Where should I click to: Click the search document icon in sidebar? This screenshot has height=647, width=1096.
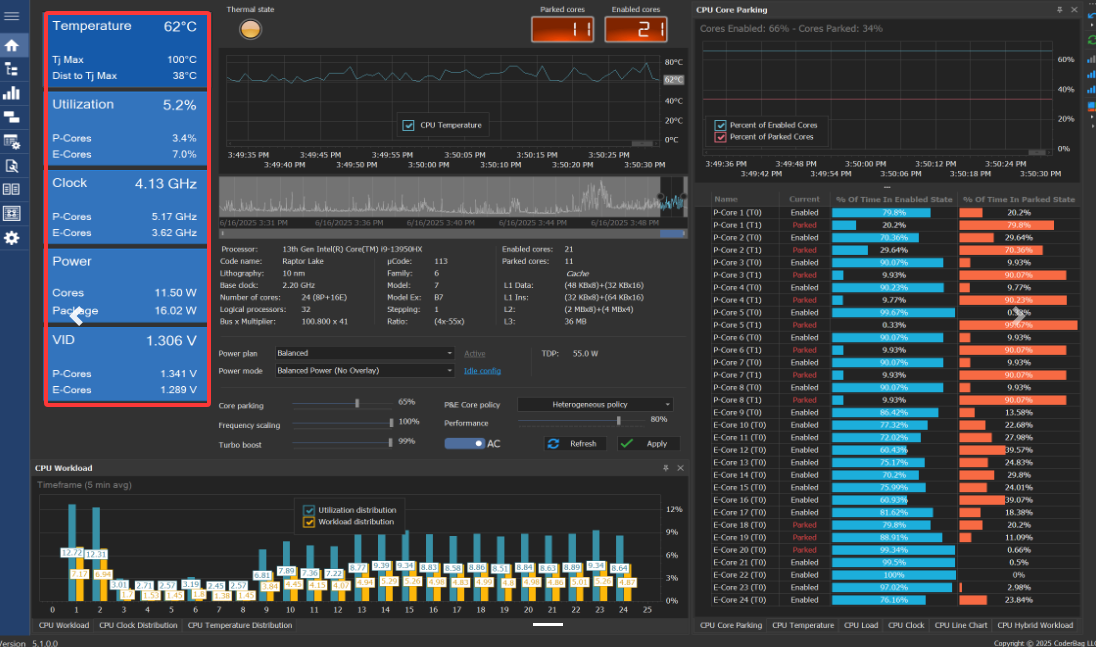pos(12,166)
